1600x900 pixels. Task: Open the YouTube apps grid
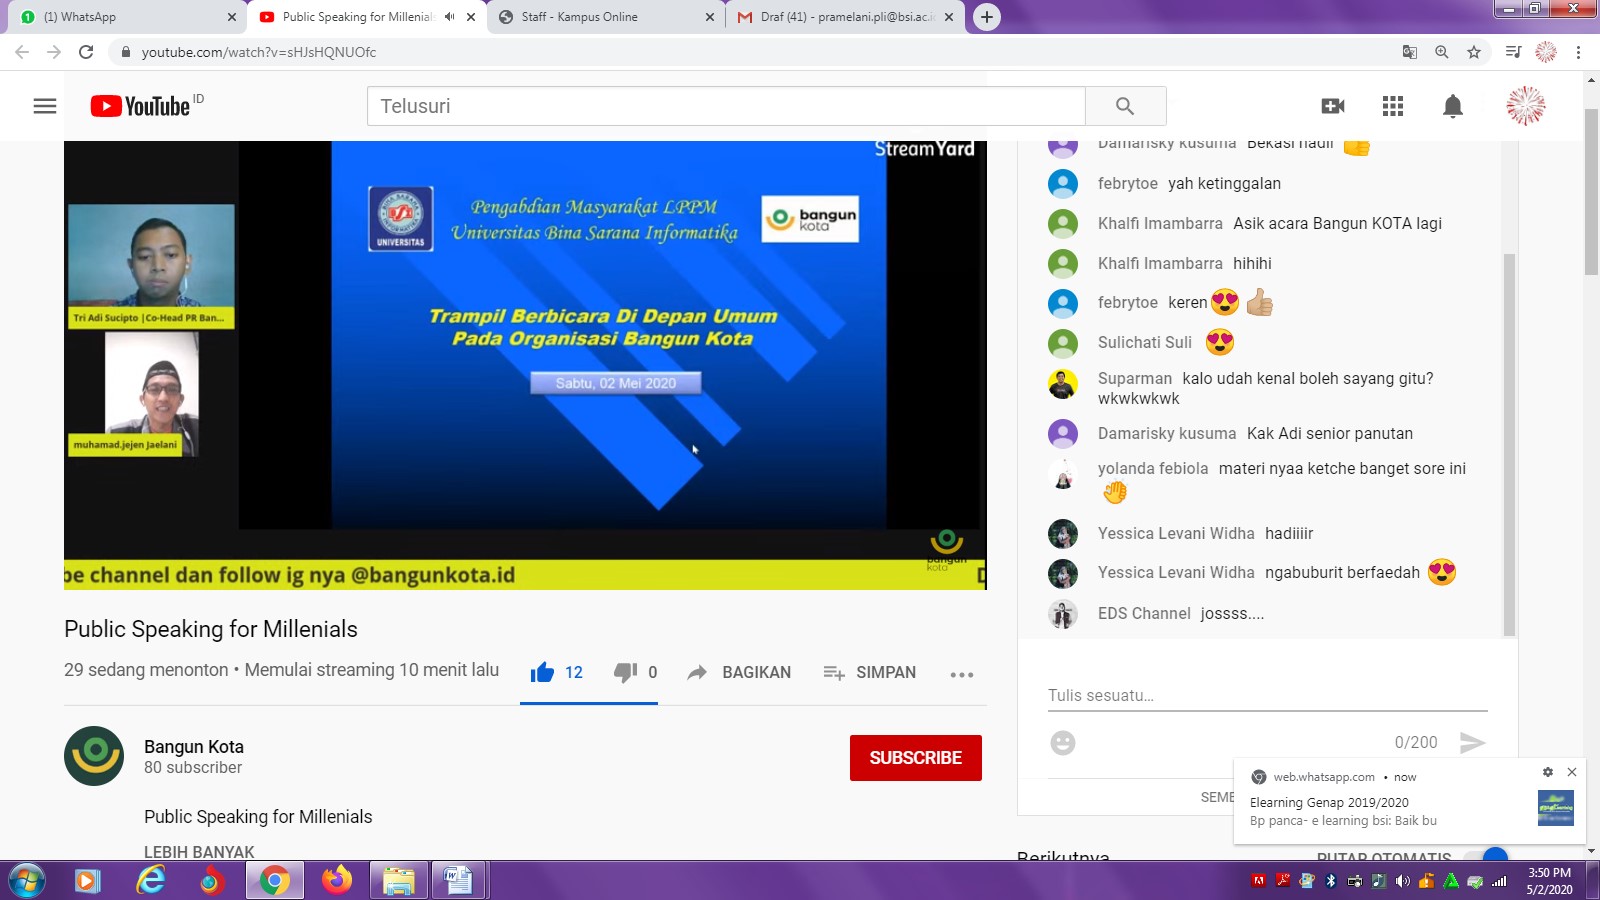point(1393,106)
